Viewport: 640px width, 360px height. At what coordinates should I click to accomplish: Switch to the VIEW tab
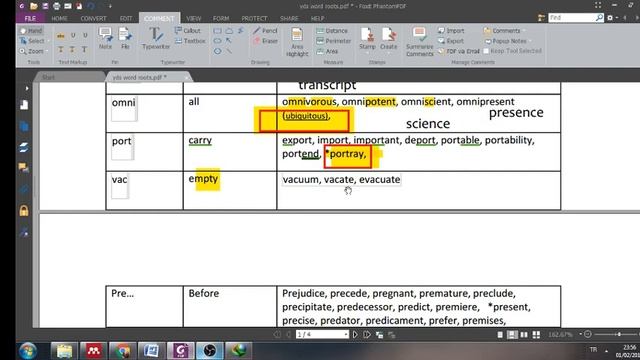pyautogui.click(x=193, y=18)
